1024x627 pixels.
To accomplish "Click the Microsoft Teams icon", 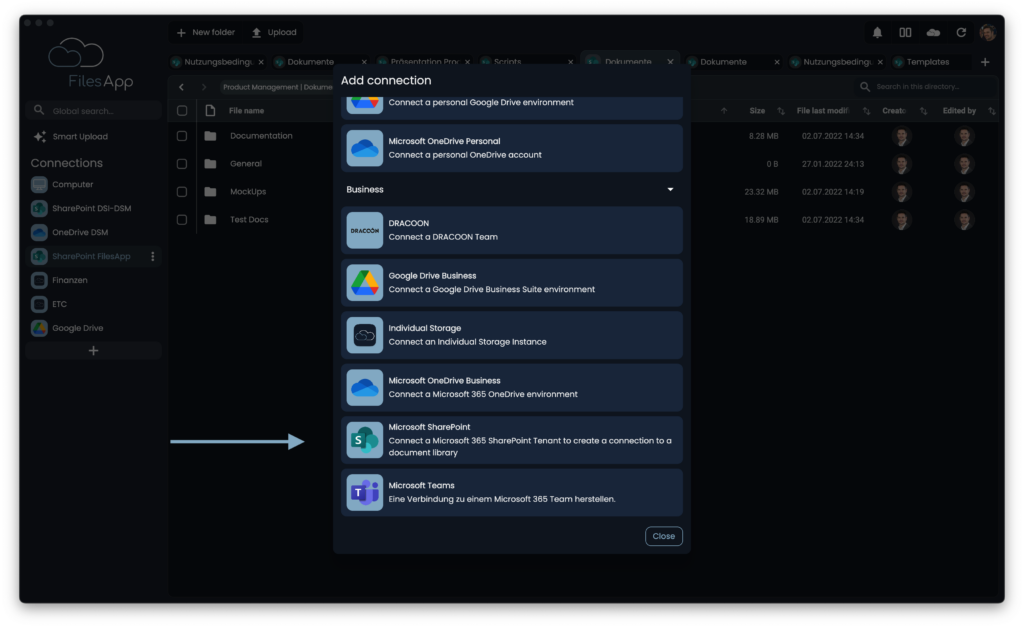I will (x=364, y=492).
